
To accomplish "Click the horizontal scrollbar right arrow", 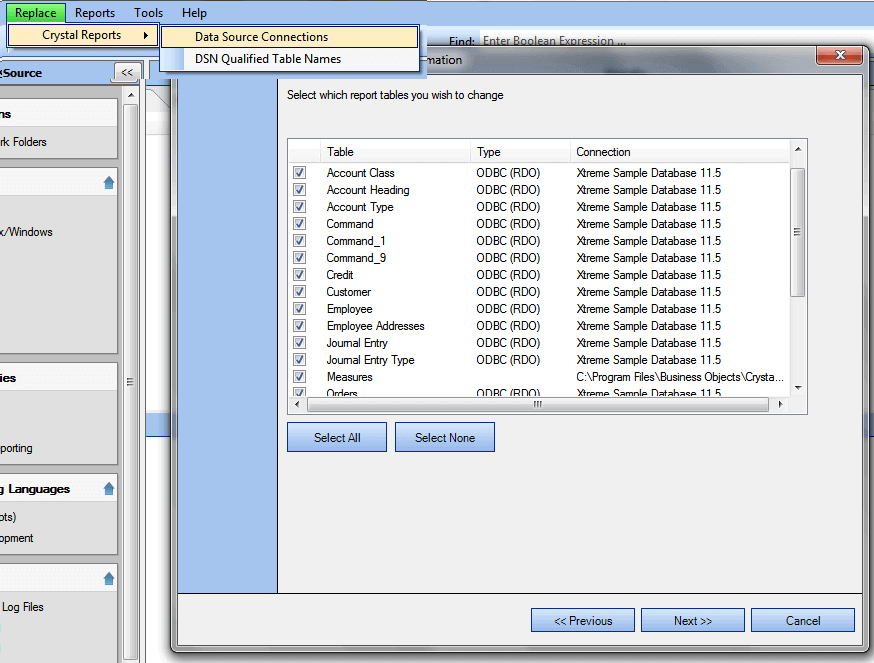I will coord(781,405).
